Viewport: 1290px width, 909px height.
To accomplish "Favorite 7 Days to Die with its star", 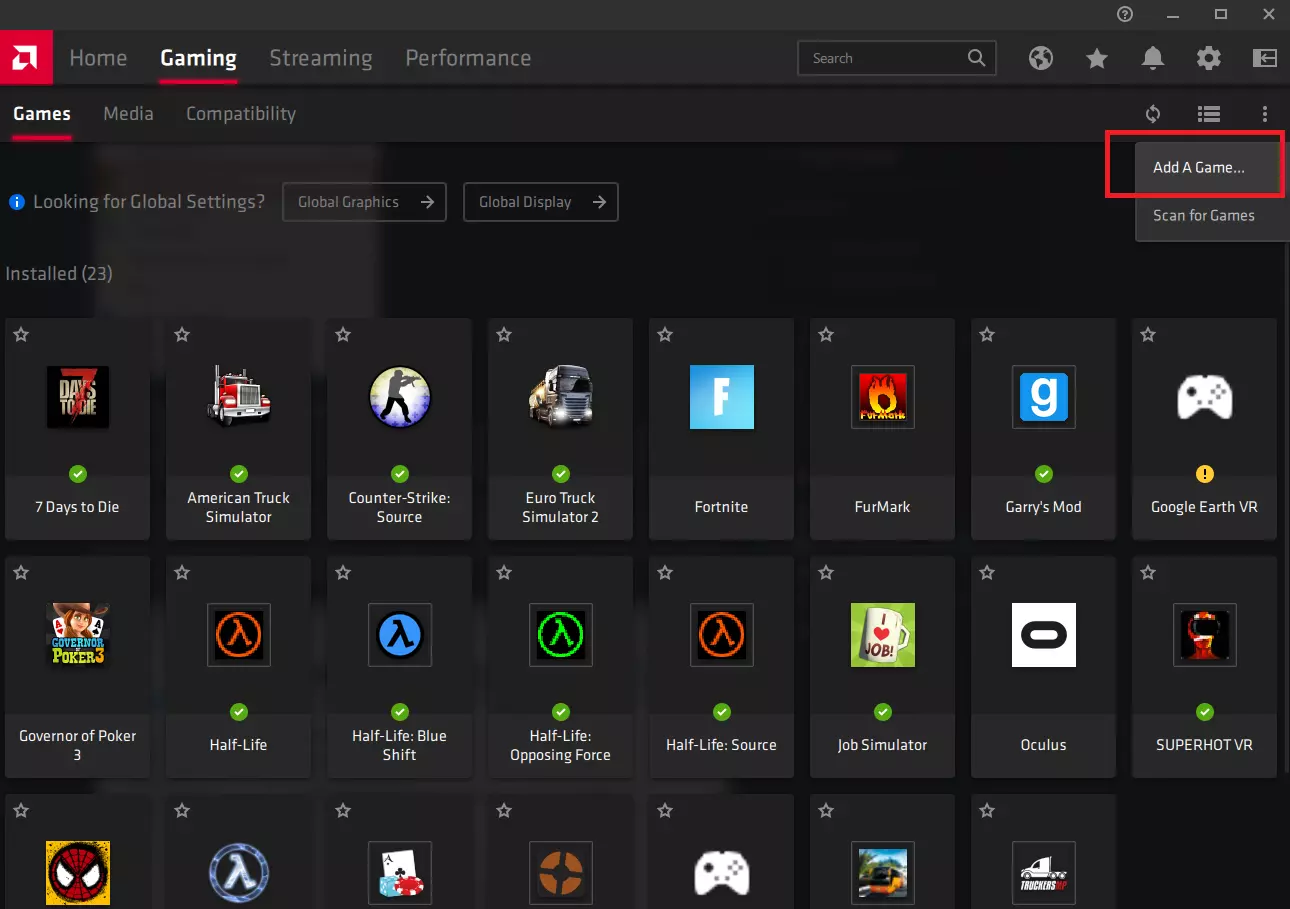I will click(x=21, y=335).
